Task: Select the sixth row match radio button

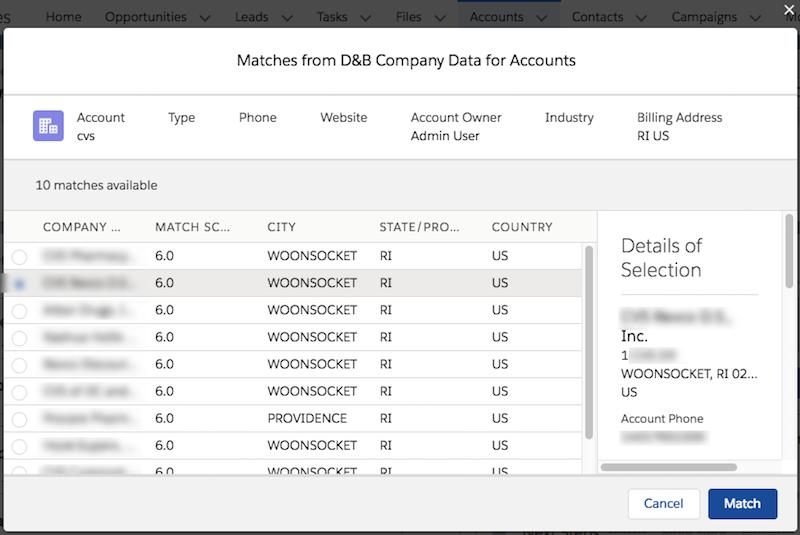Action: click(x=19, y=392)
